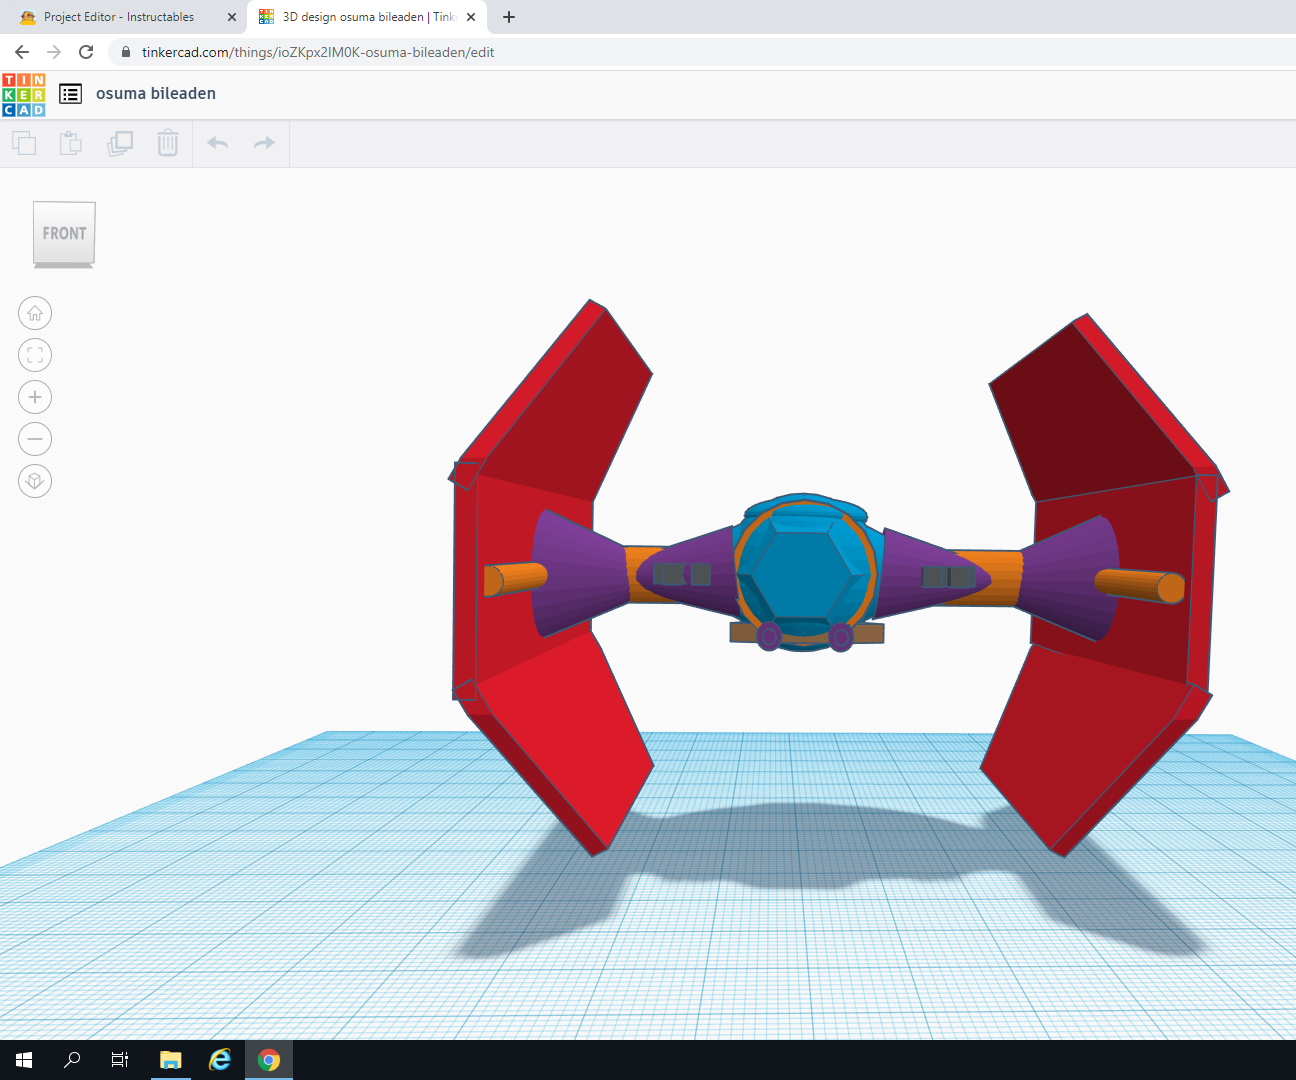The image size is (1296, 1080).
Task: Fit all objects in view
Action: point(35,355)
